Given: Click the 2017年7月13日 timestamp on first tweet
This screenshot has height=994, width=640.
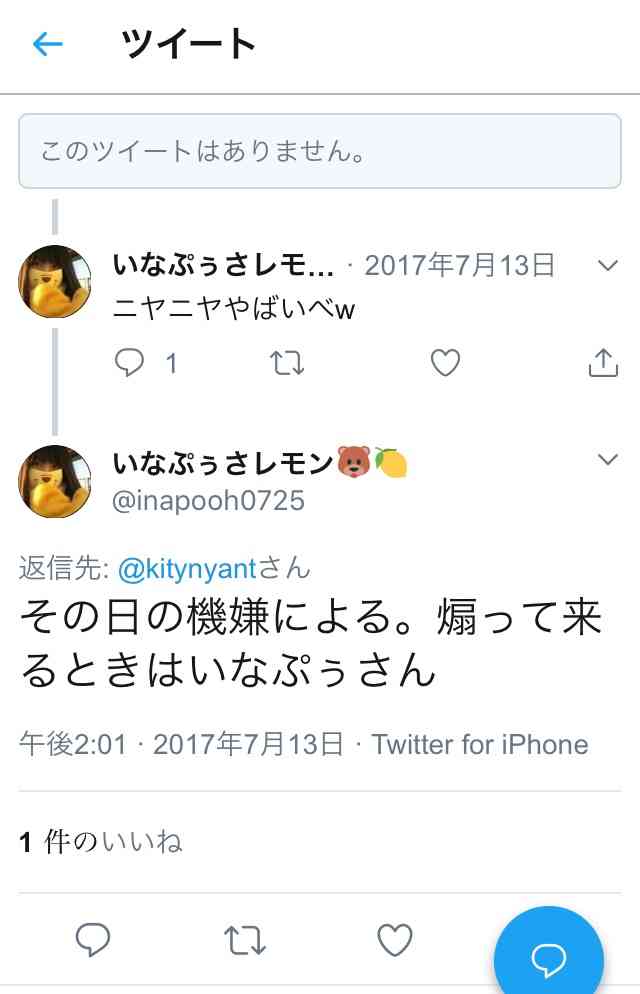Looking at the screenshot, I should tap(459, 265).
